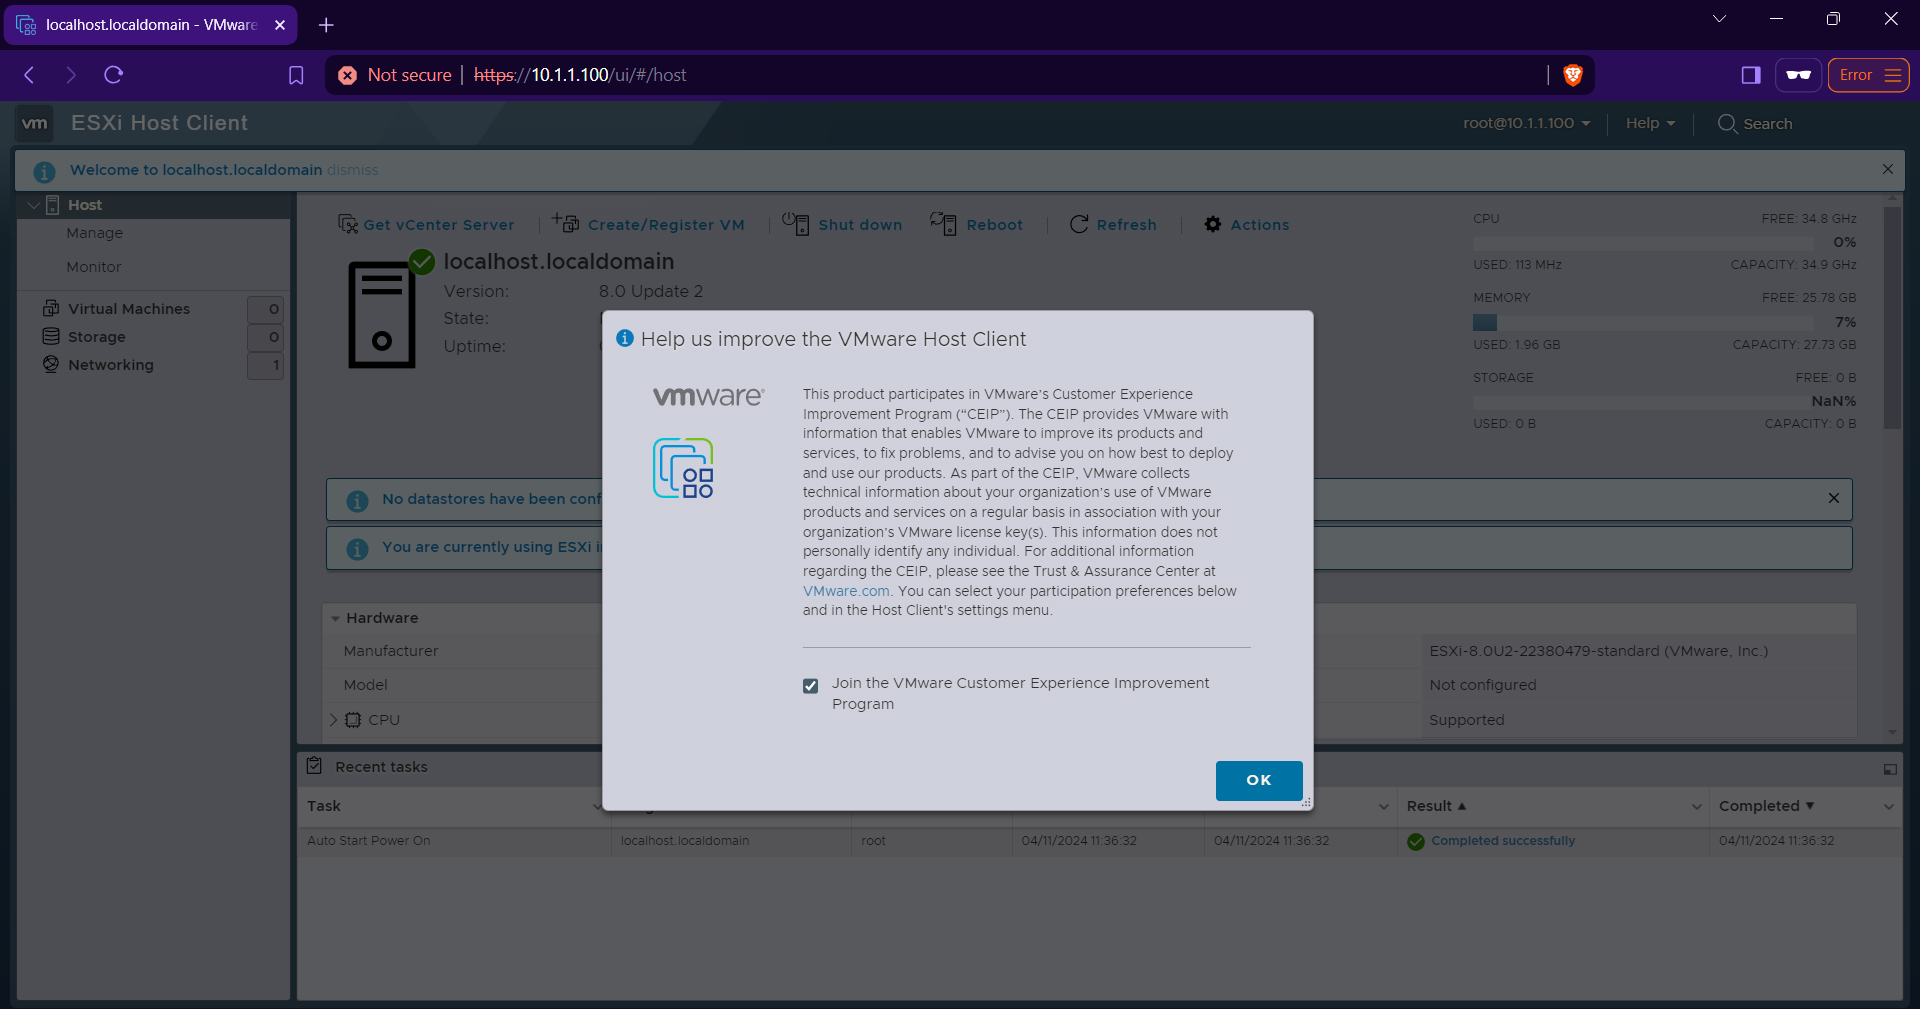
Task: Sort by Task column header
Action: [x=324, y=806]
